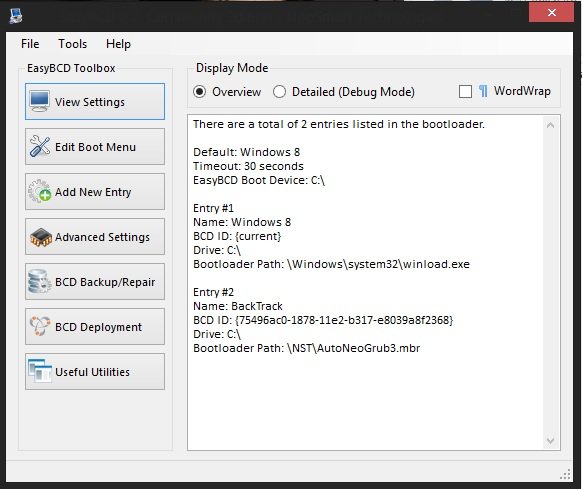Close the EasyBCD window
Viewport: 582px width, 489px height.
coord(552,13)
